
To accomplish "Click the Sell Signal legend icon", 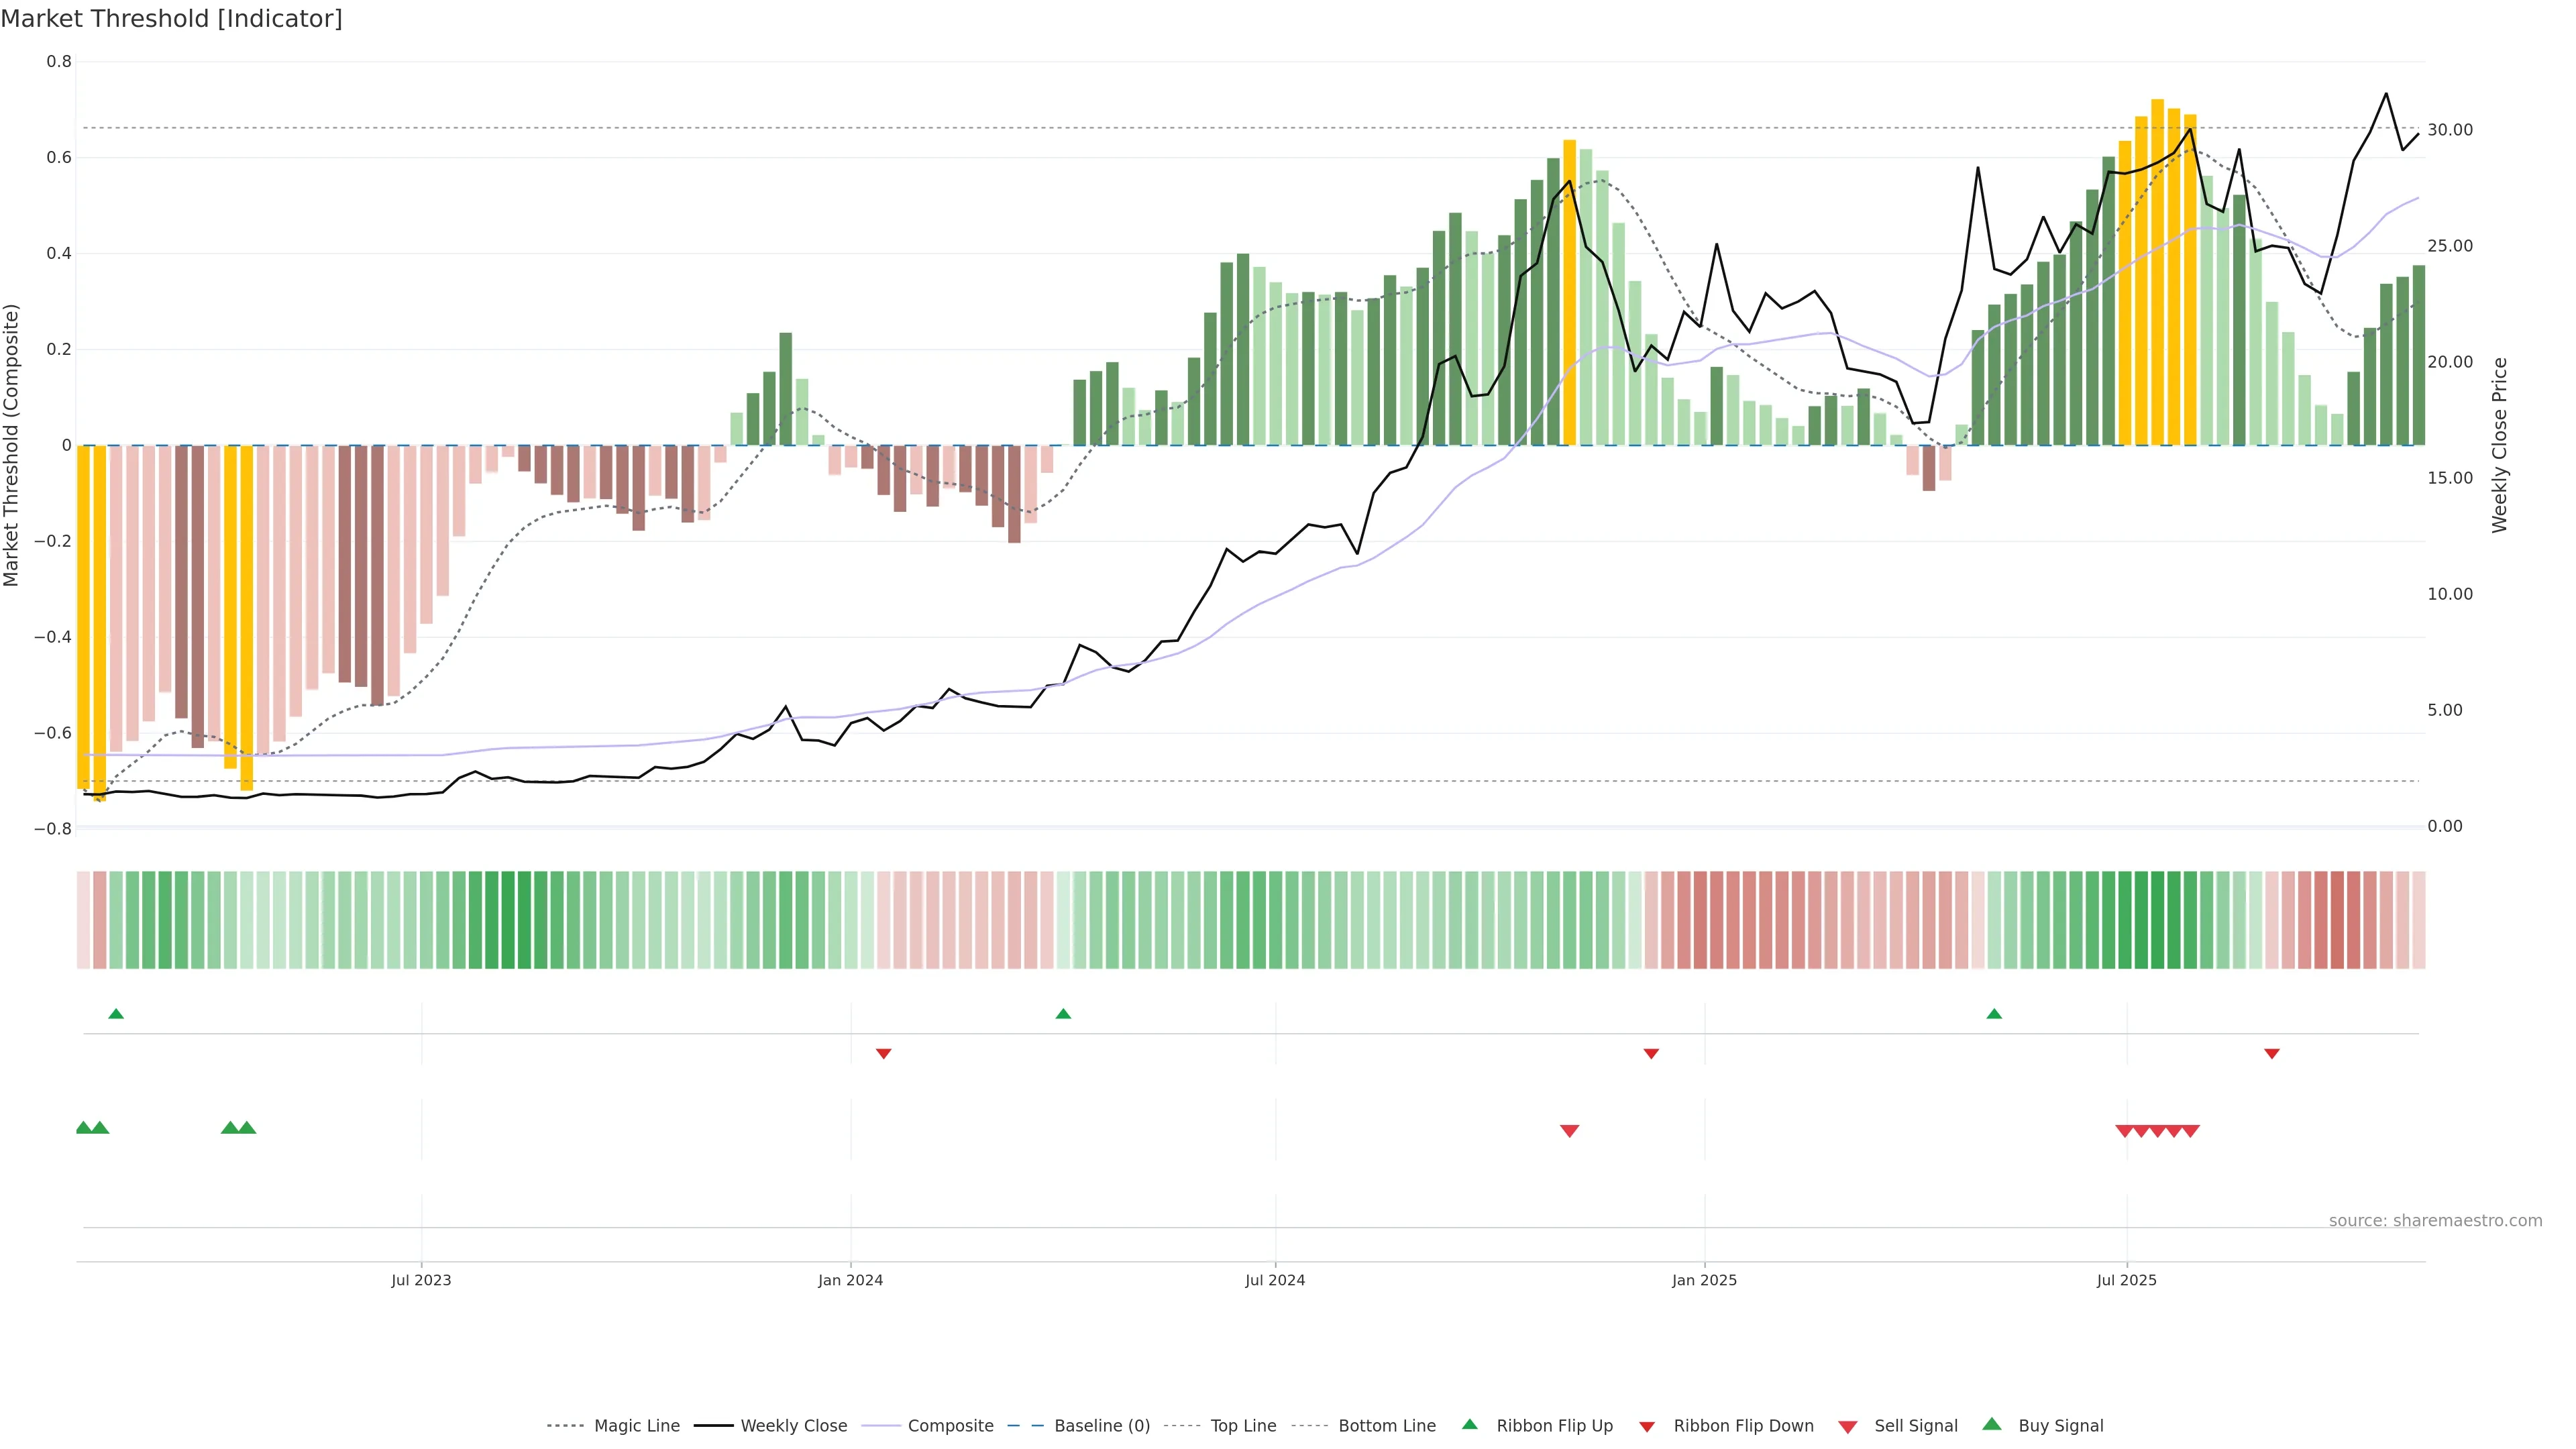I will [x=1848, y=1427].
